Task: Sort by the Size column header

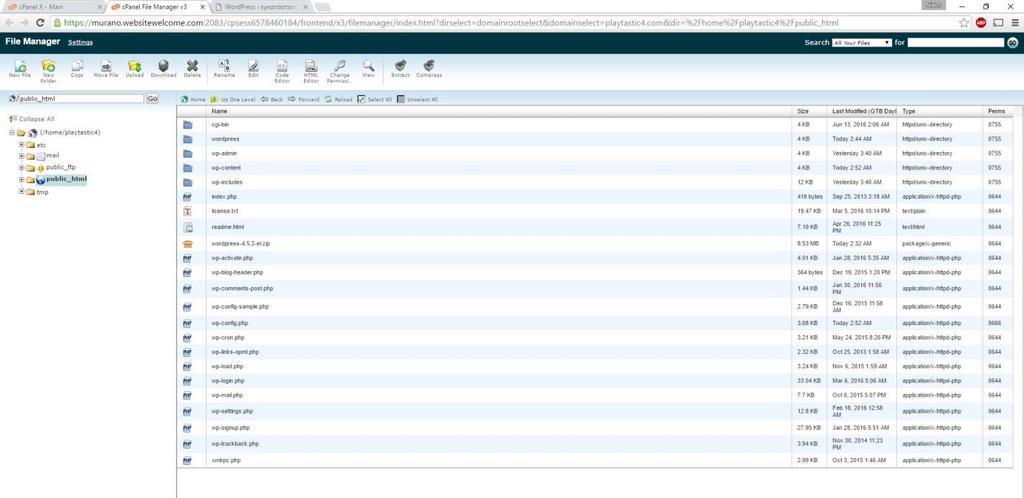Action: click(x=810, y=112)
